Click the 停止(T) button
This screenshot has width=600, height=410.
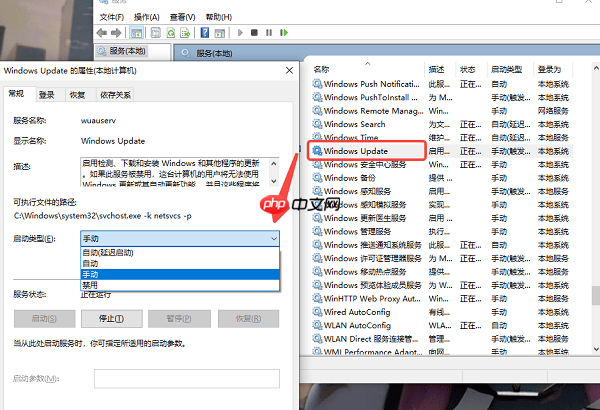(112, 319)
